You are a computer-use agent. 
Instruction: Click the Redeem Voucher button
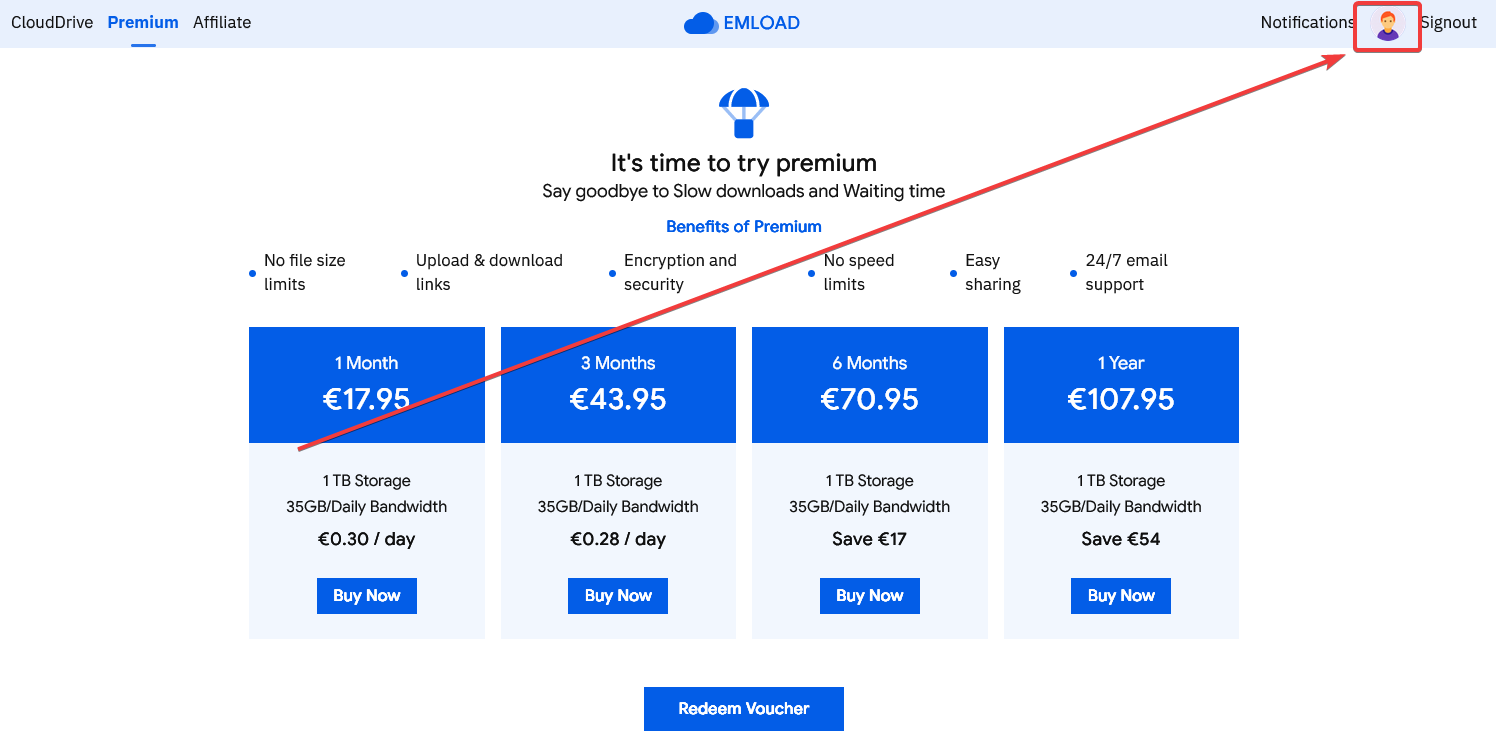(x=744, y=708)
